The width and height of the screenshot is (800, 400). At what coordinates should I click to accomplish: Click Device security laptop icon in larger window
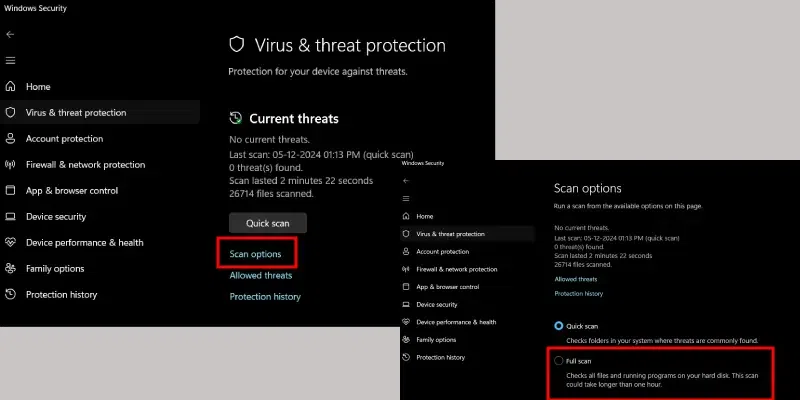(x=10, y=216)
